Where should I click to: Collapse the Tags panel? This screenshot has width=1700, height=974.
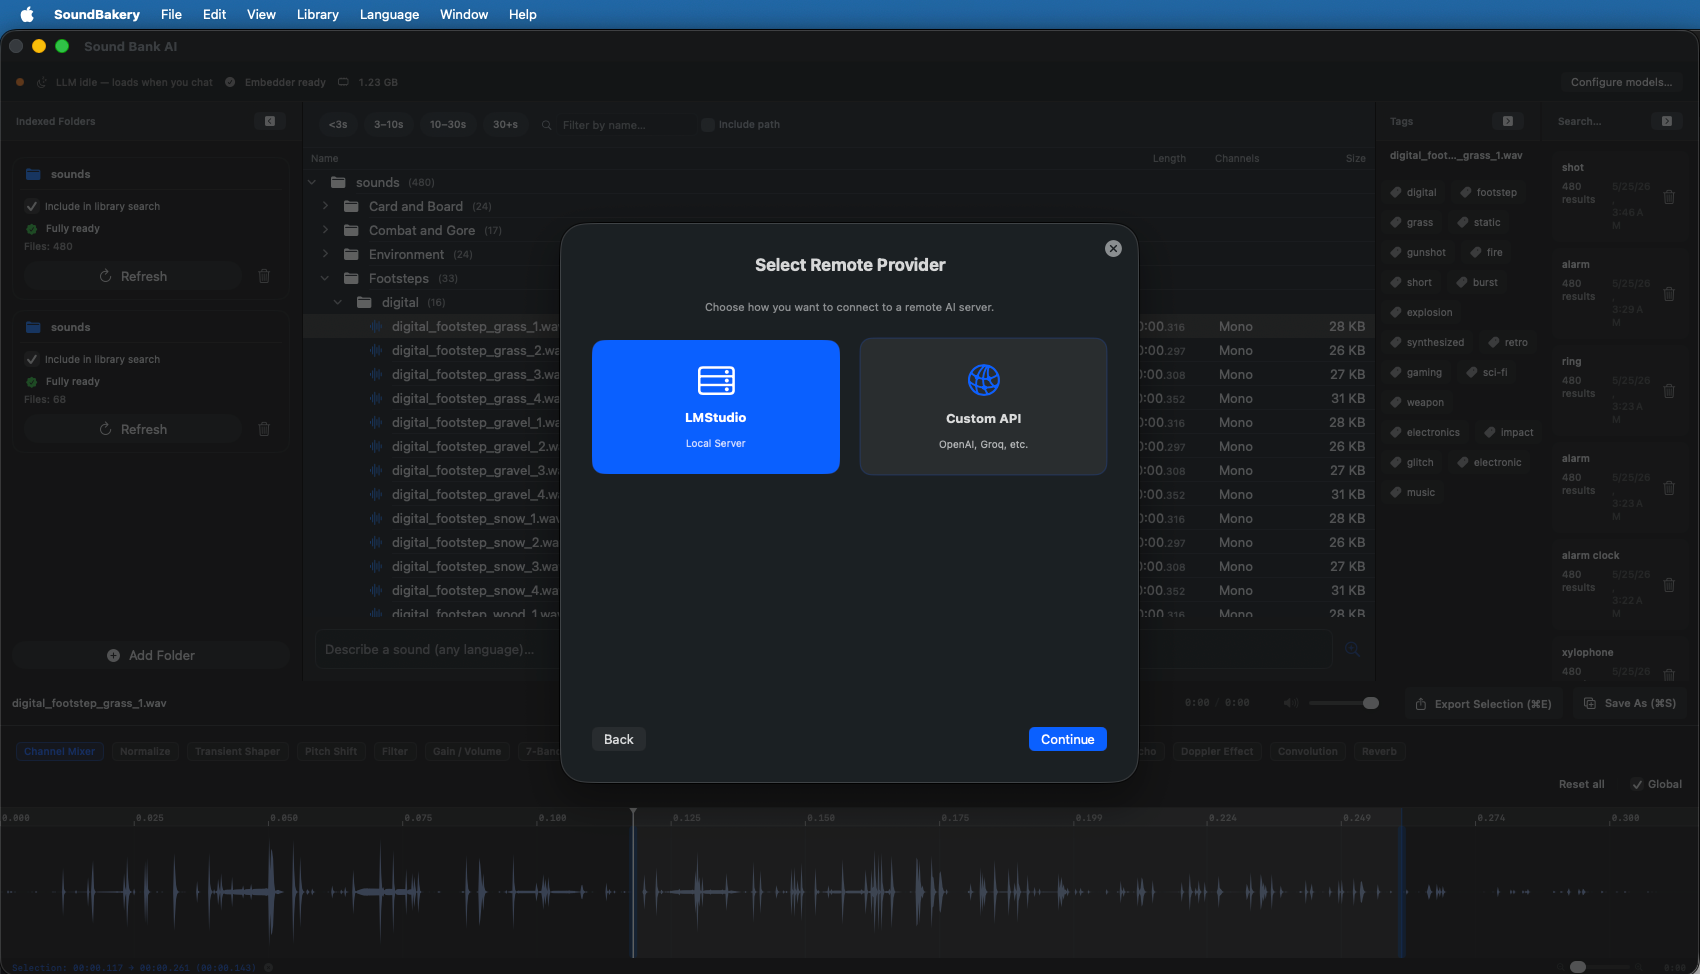tap(1508, 121)
